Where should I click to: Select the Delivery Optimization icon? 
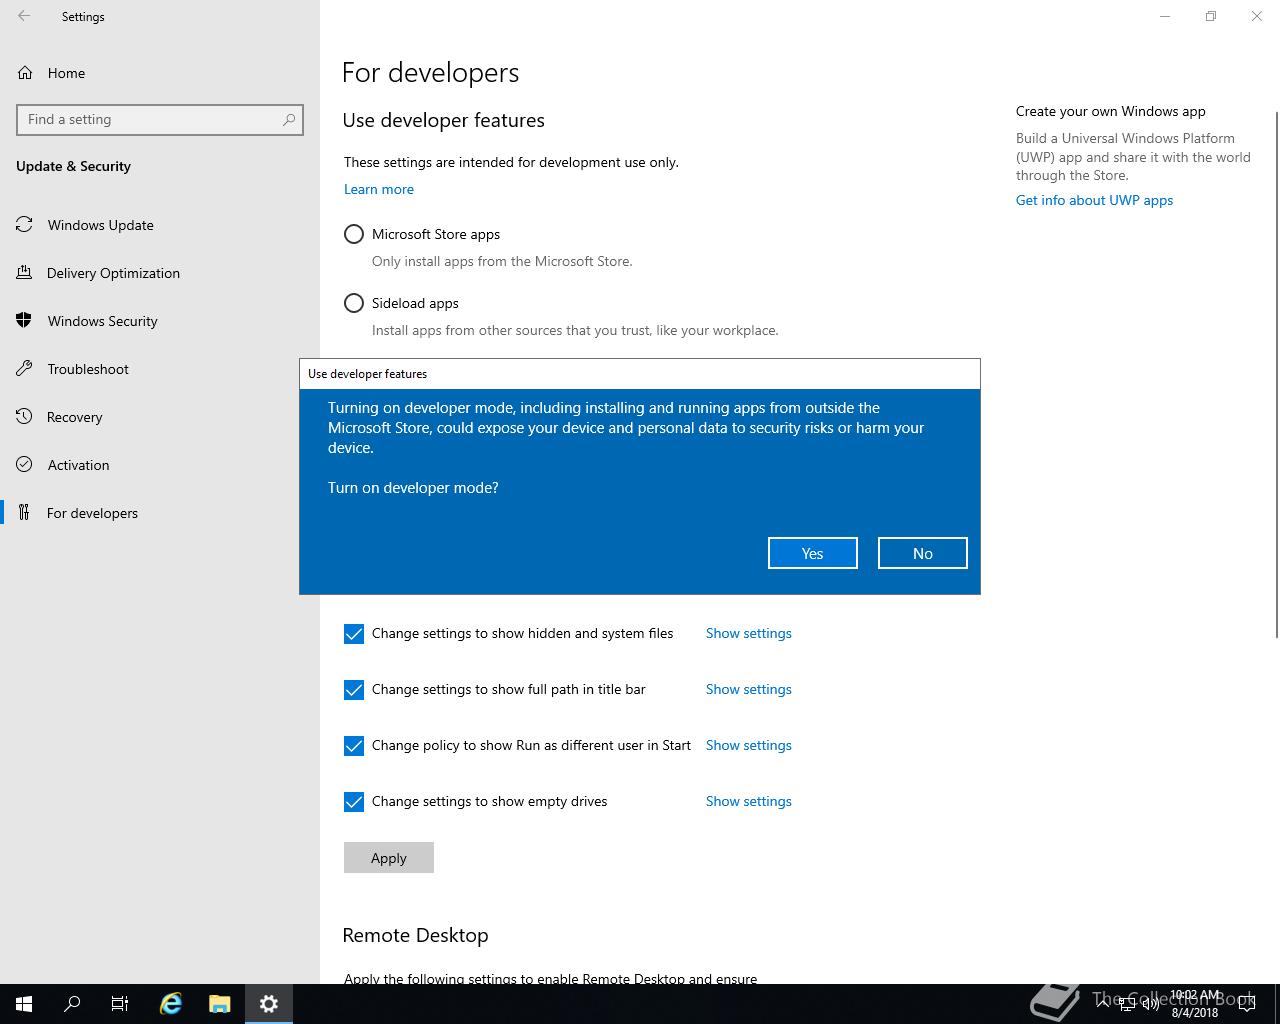pyautogui.click(x=24, y=273)
